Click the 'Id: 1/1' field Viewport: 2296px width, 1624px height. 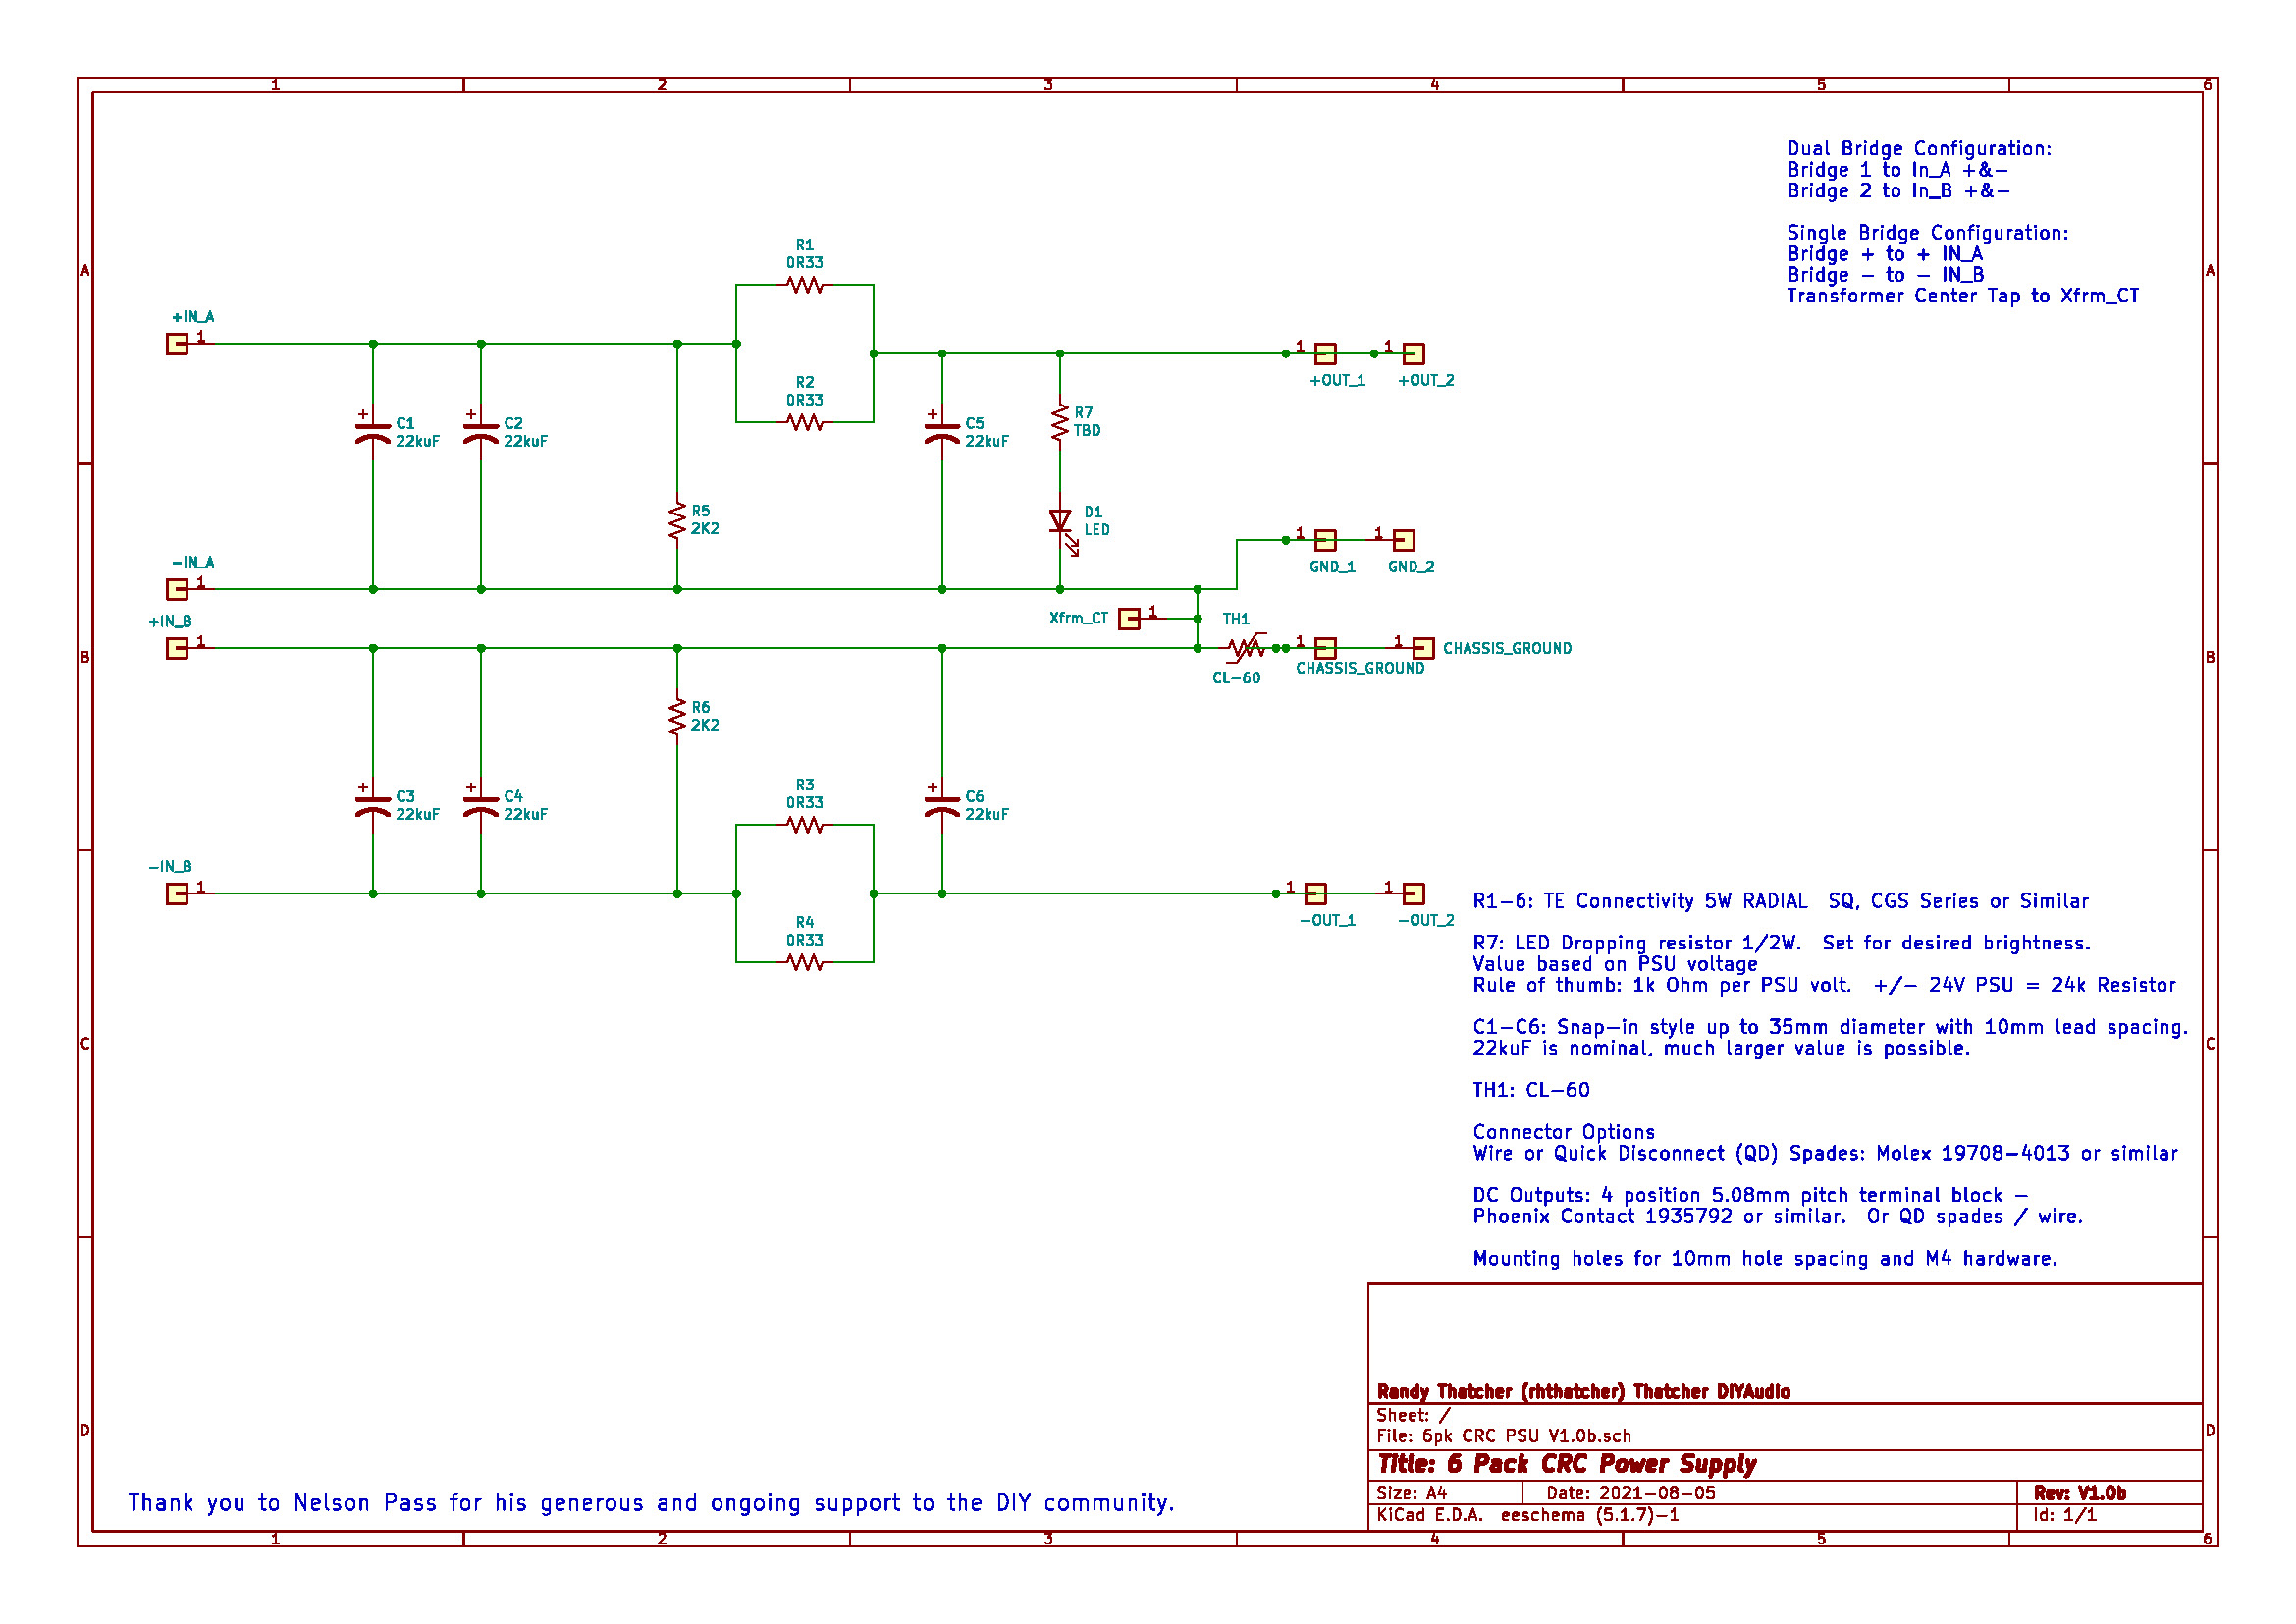(2065, 1516)
